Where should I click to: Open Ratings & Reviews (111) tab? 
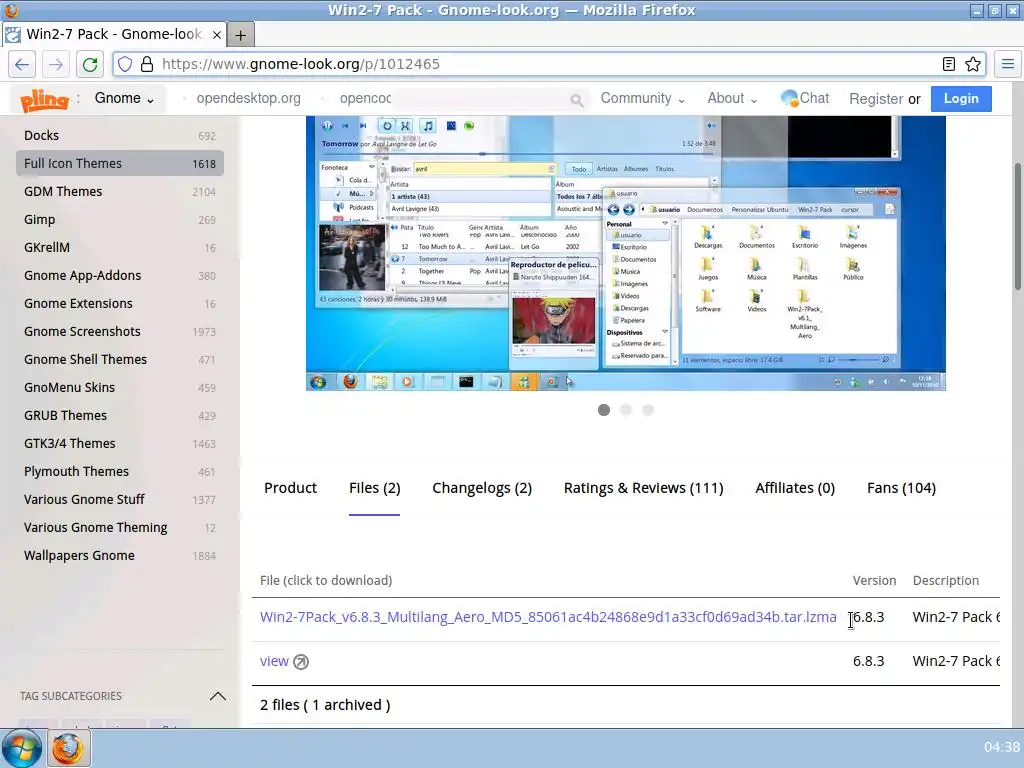[x=643, y=488]
